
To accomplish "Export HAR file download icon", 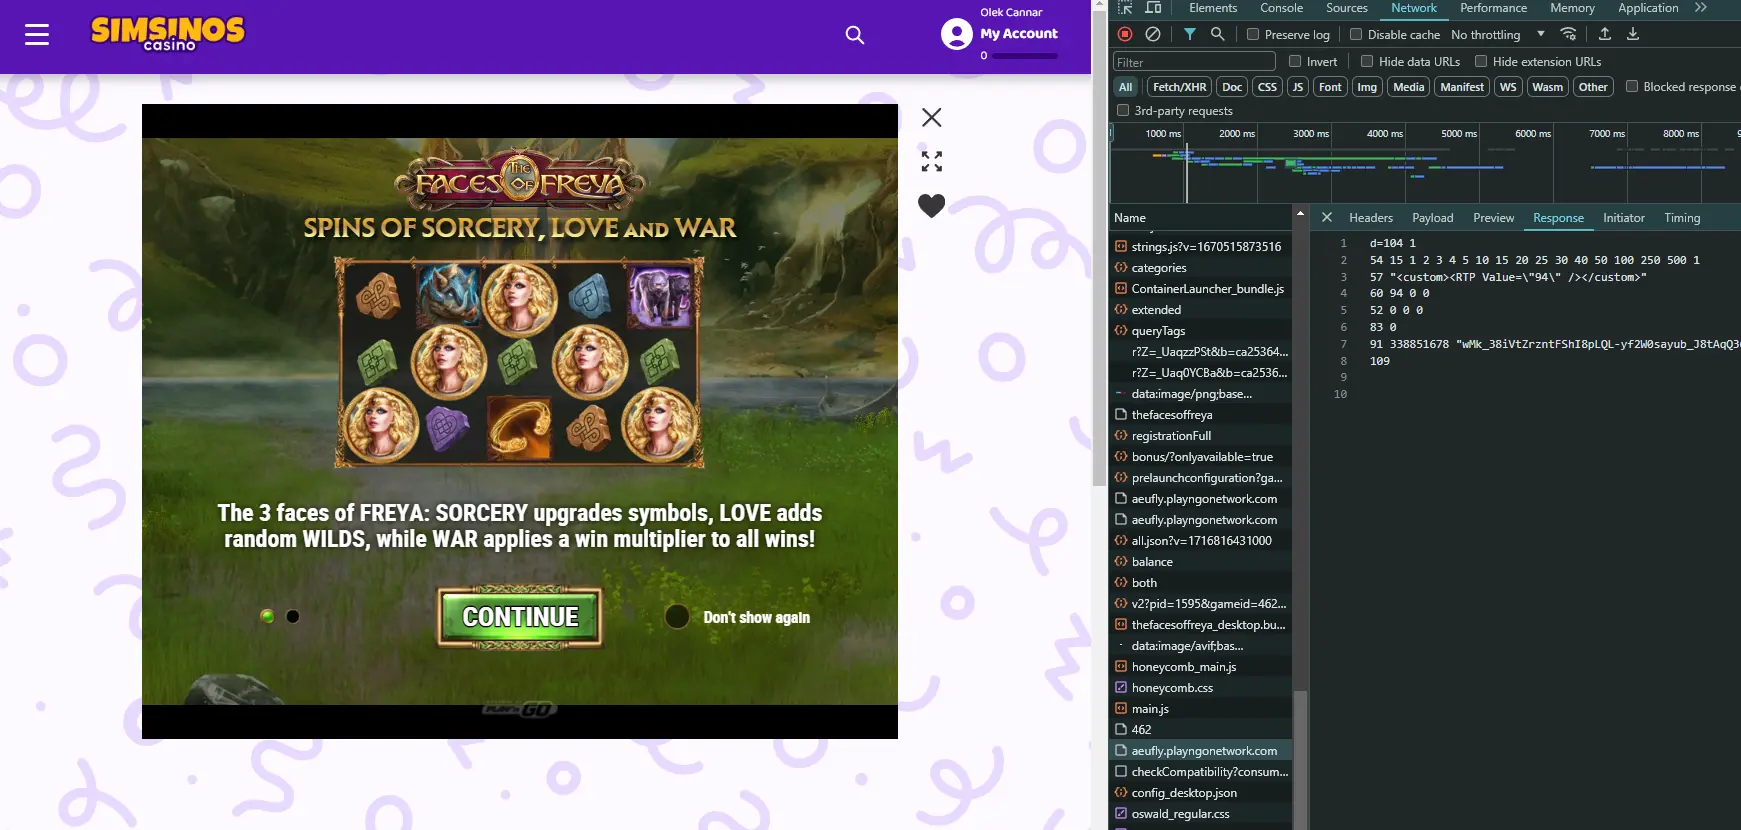I will [1632, 34].
